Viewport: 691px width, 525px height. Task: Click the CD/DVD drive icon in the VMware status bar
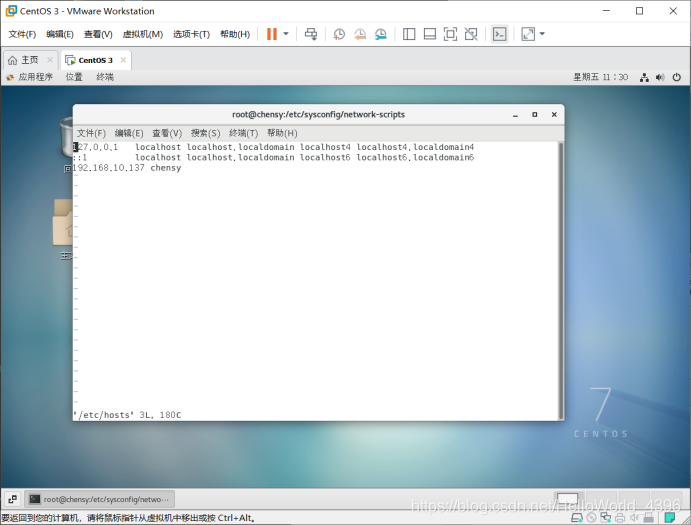tap(592, 518)
